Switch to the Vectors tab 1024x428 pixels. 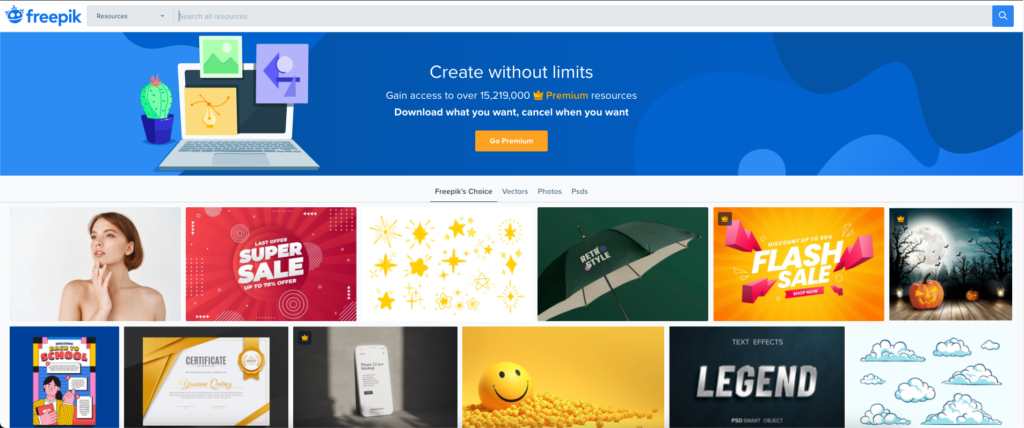point(515,191)
